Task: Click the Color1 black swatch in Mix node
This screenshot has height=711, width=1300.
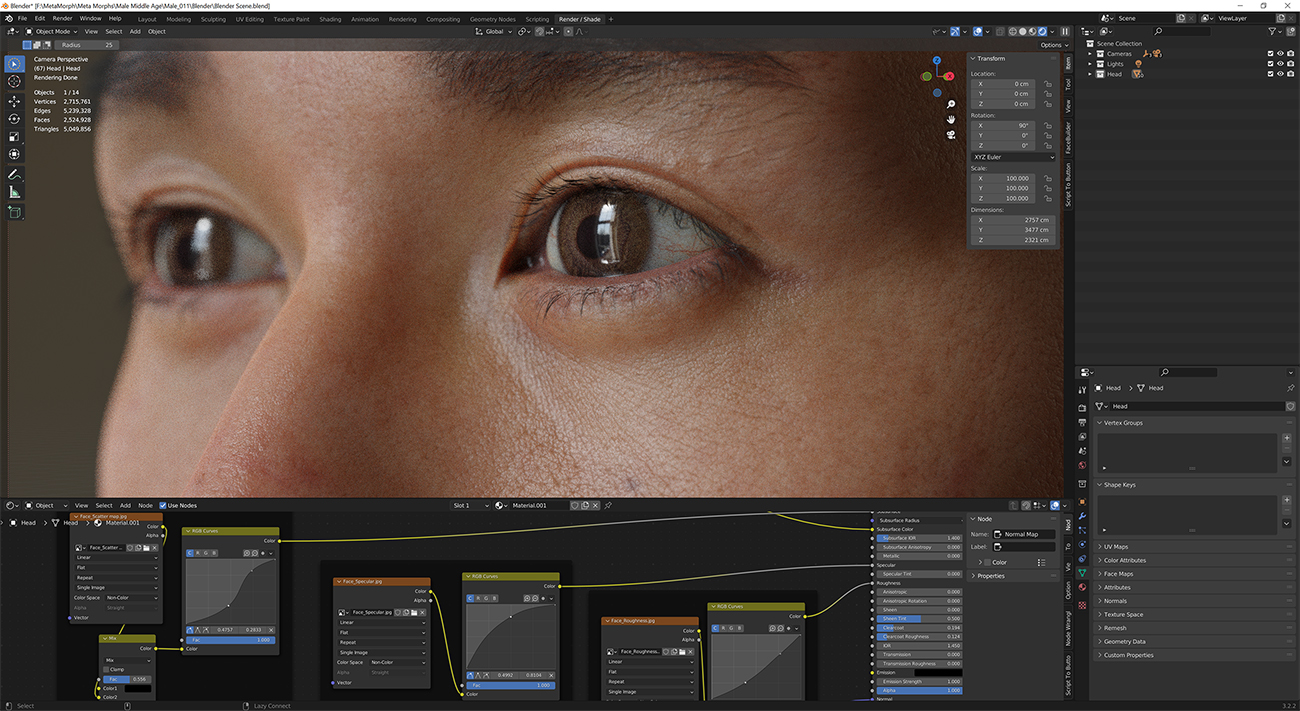Action: tap(136, 688)
